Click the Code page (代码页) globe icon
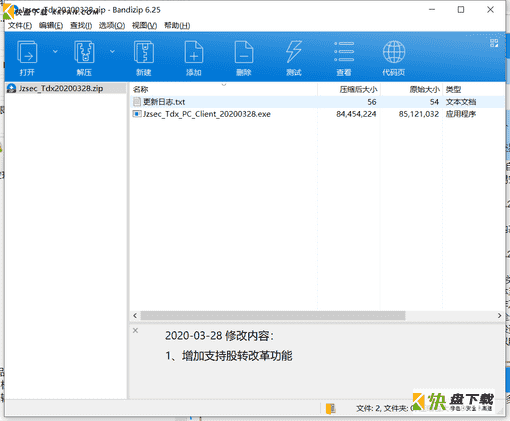The height and width of the screenshot is (421, 510). pyautogui.click(x=394, y=52)
